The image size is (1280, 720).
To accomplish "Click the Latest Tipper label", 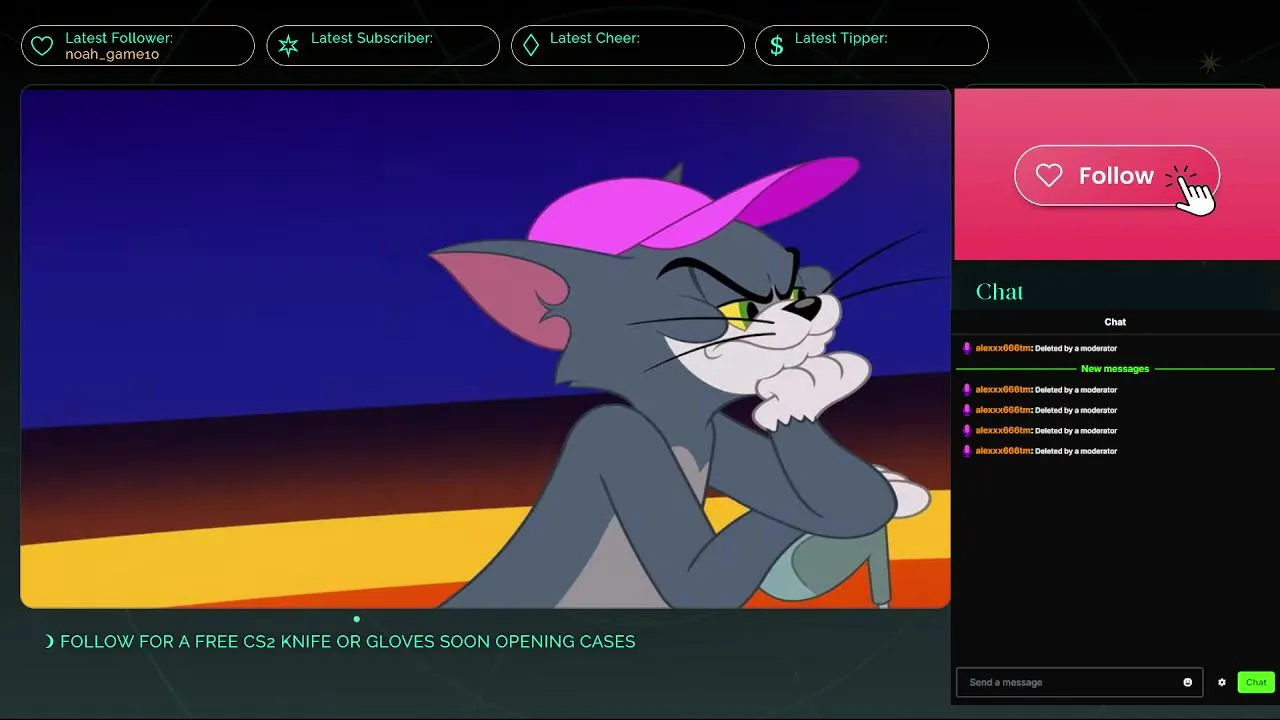I will click(841, 38).
